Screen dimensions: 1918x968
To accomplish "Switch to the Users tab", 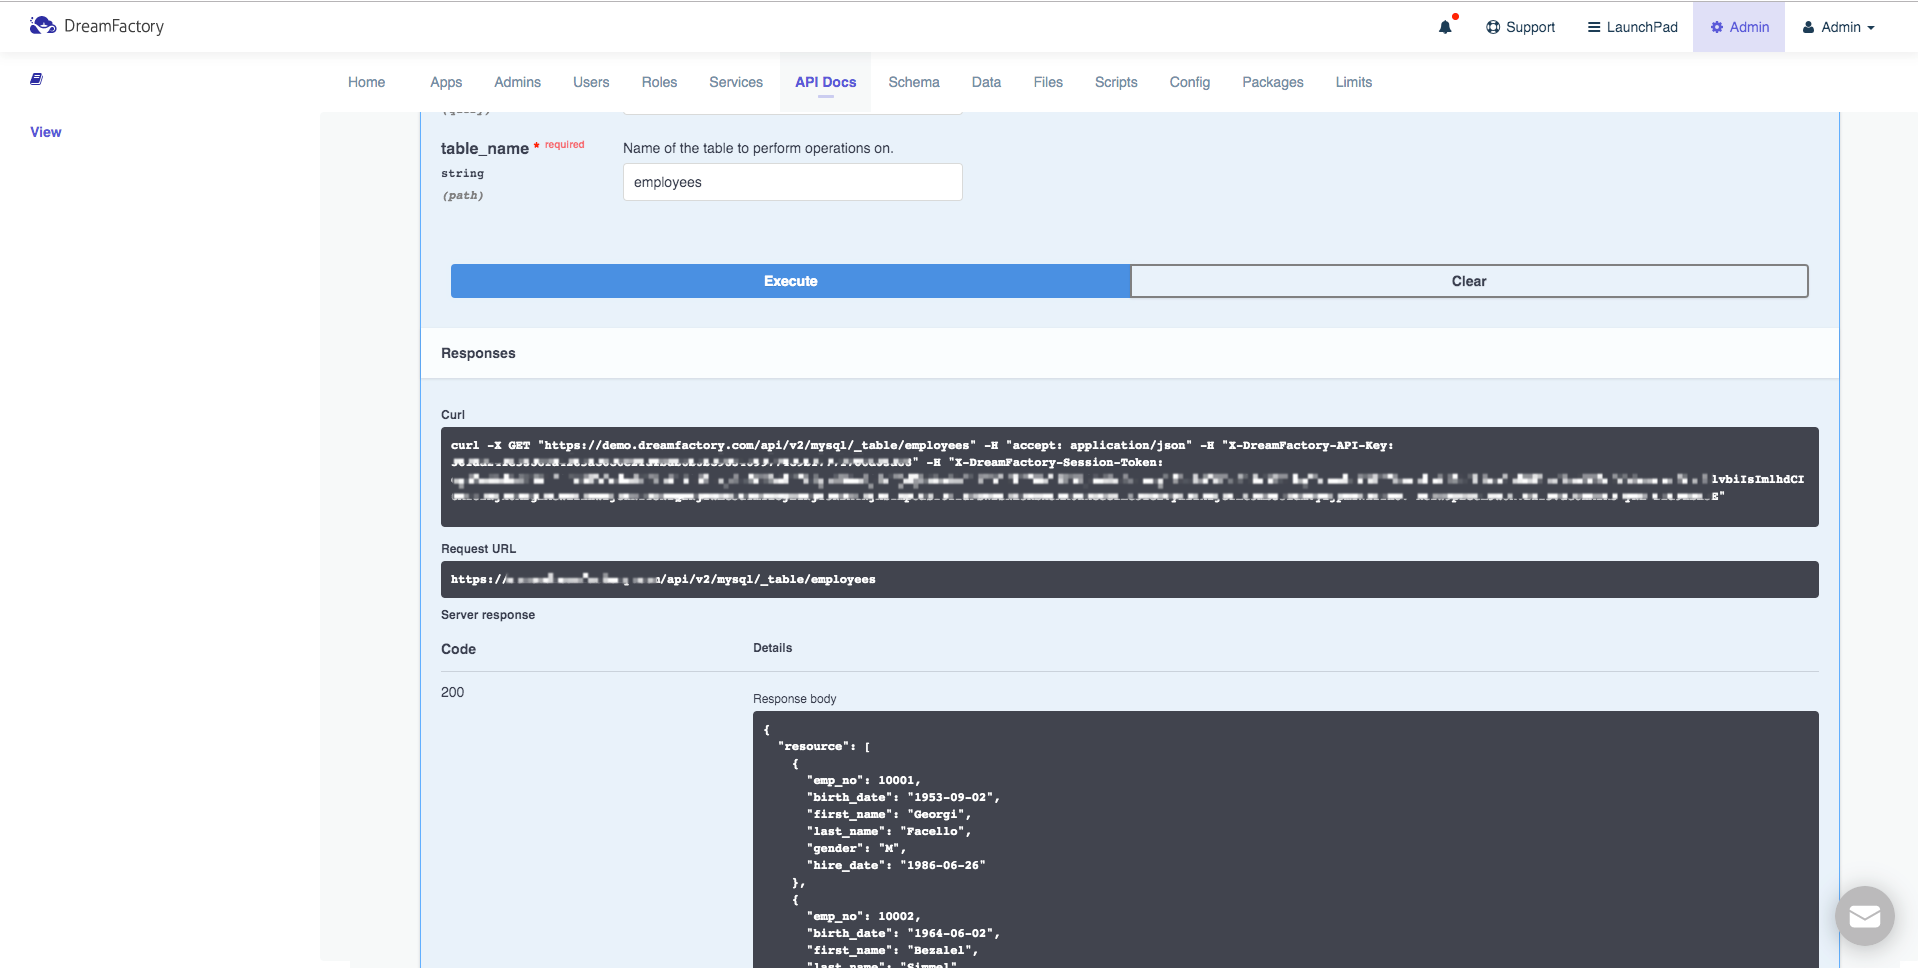I will click(591, 82).
